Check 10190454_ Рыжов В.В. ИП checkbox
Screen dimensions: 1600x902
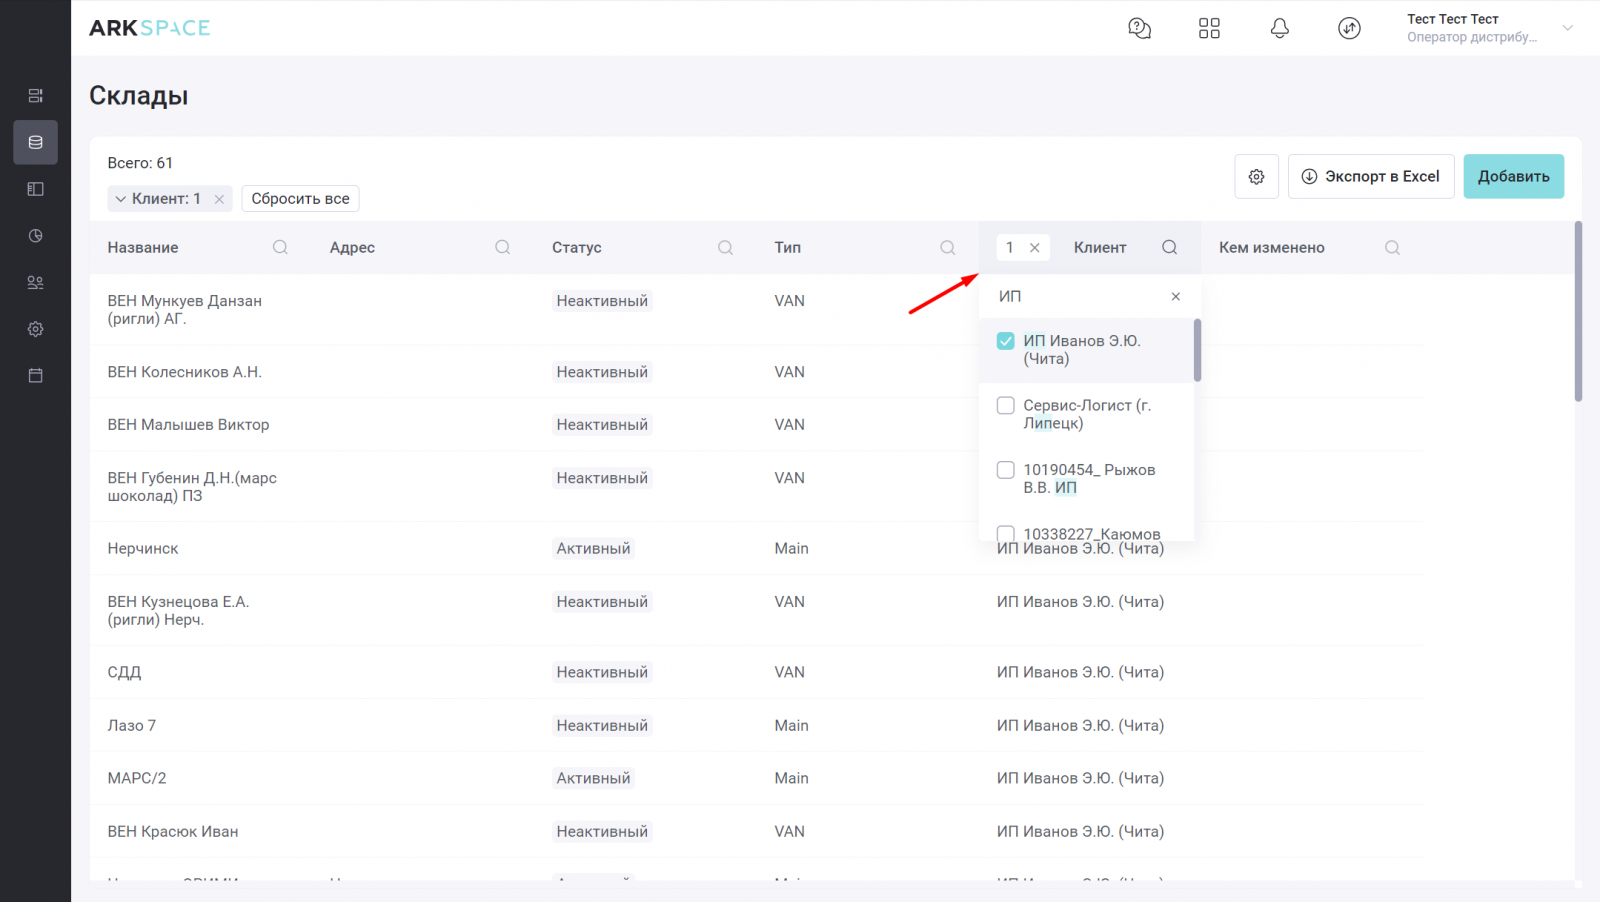pos(1006,469)
